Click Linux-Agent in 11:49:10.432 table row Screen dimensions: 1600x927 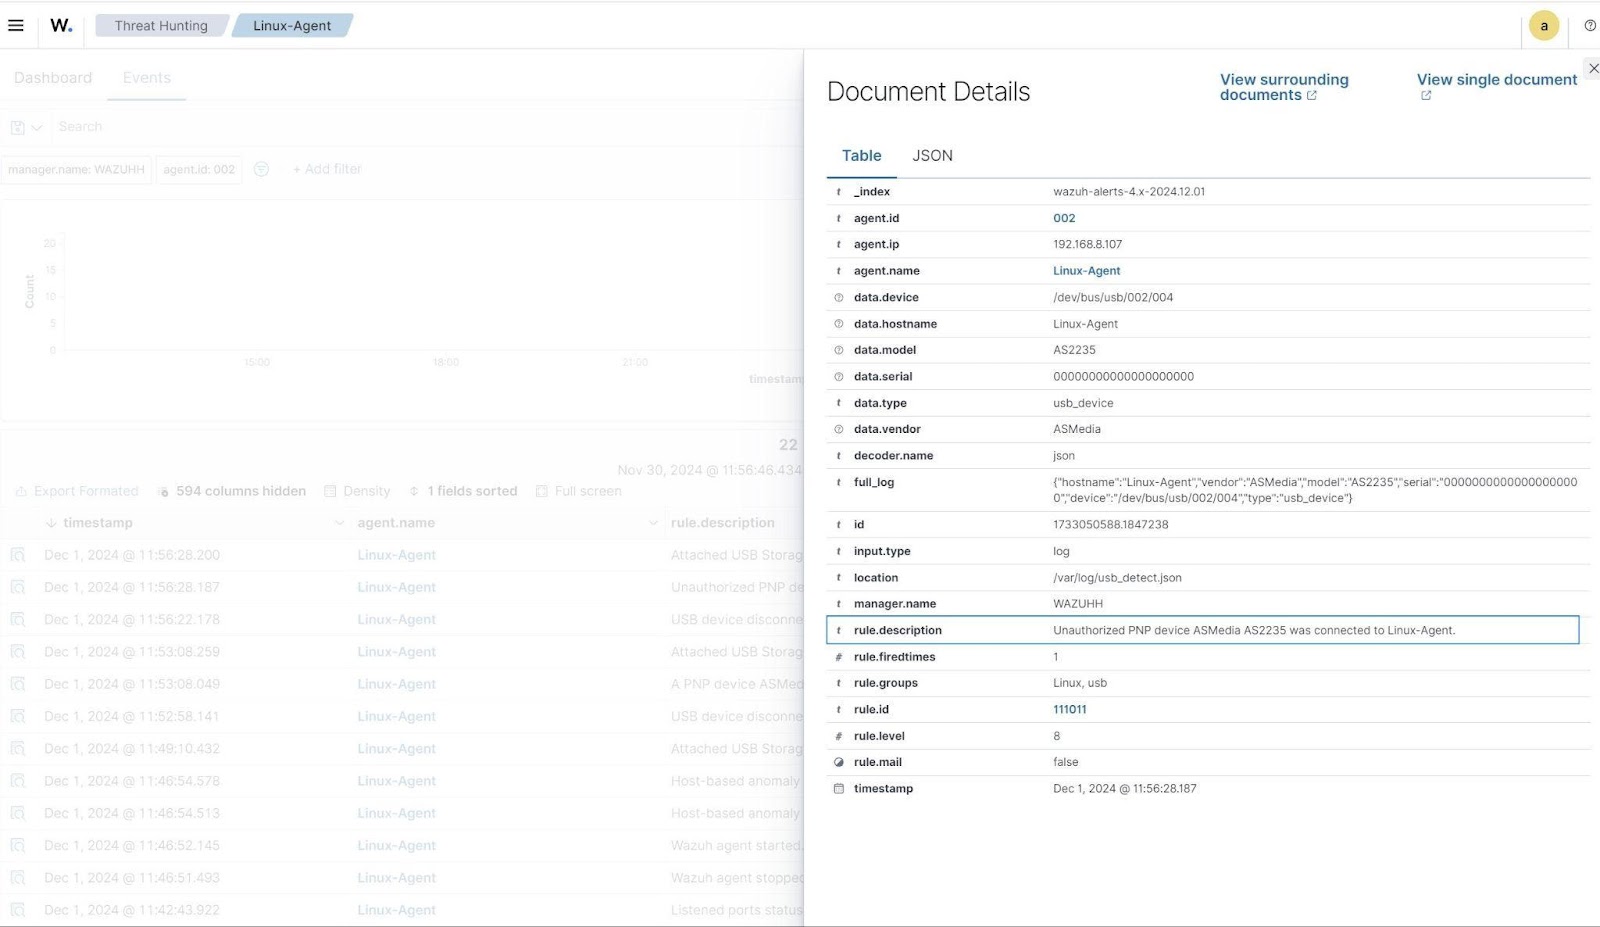tap(396, 749)
